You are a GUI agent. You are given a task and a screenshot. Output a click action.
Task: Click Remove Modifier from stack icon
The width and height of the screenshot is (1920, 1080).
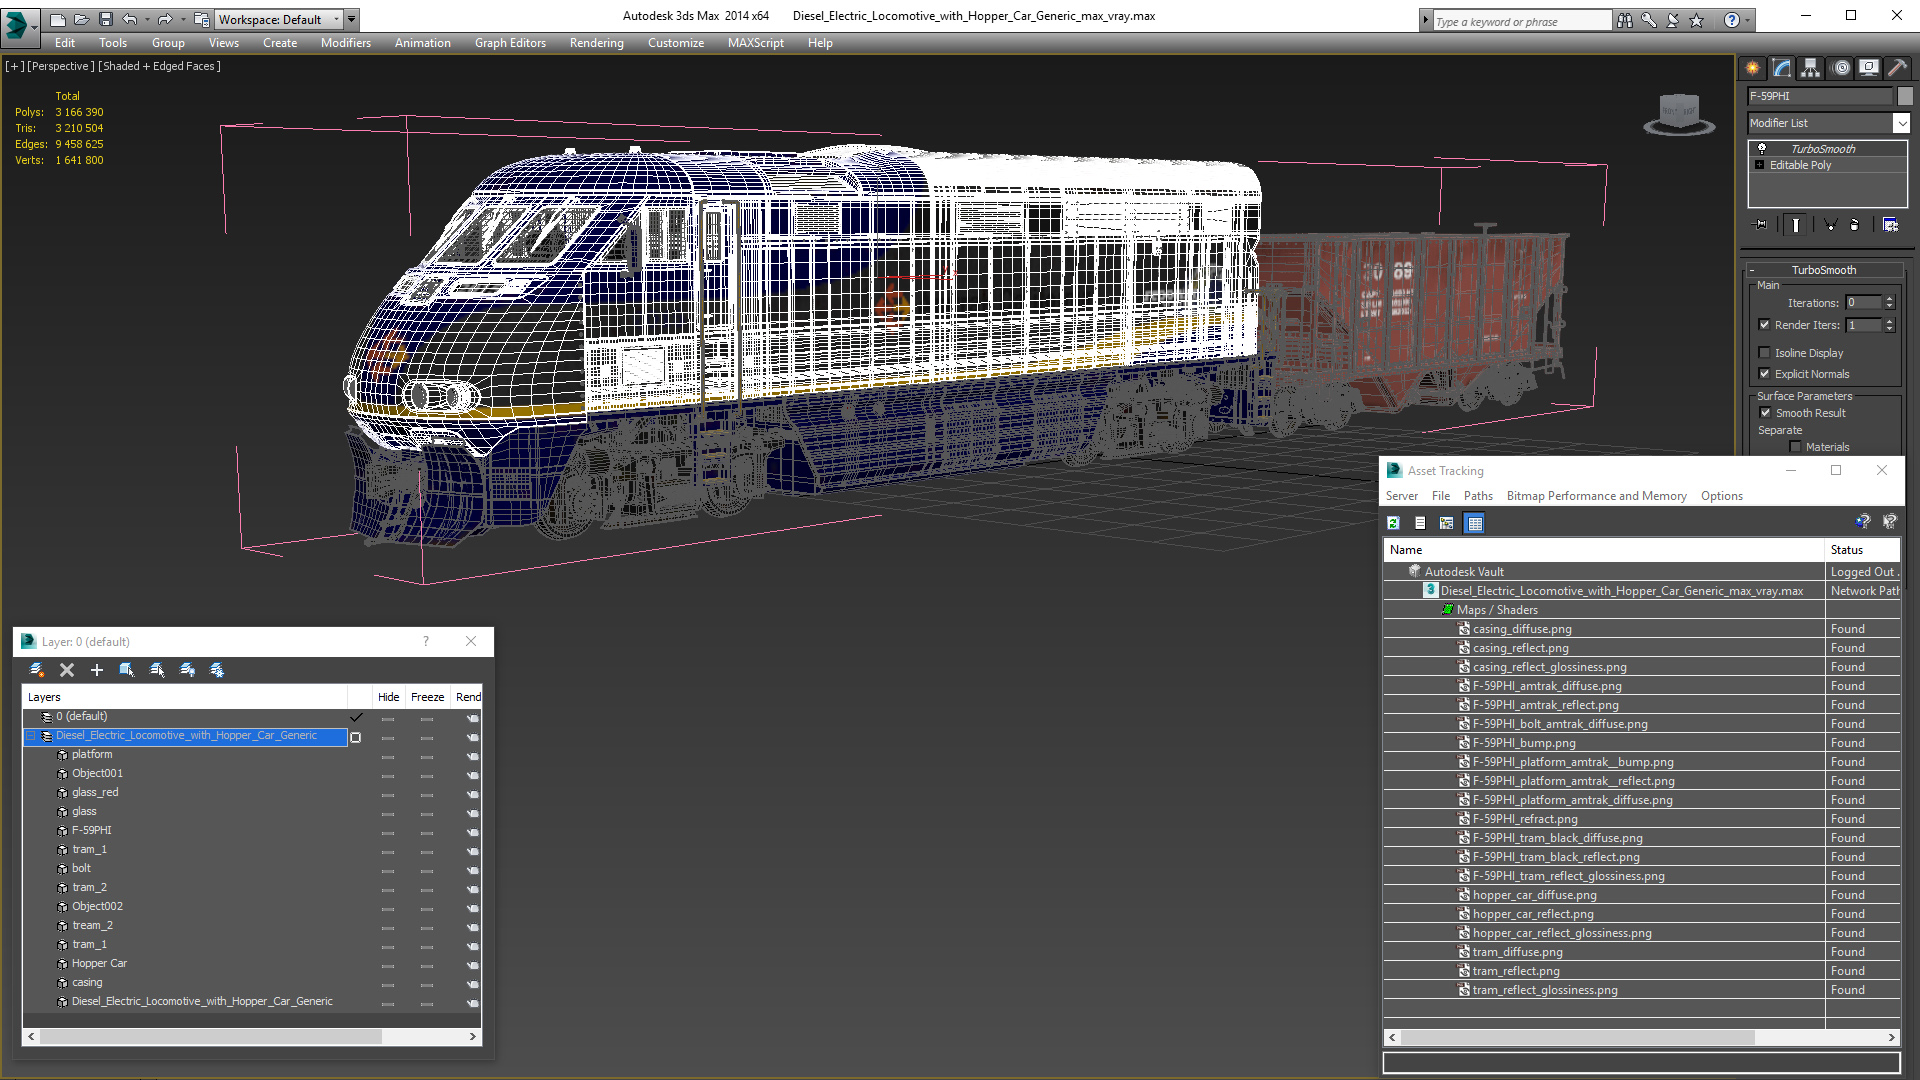point(1855,225)
